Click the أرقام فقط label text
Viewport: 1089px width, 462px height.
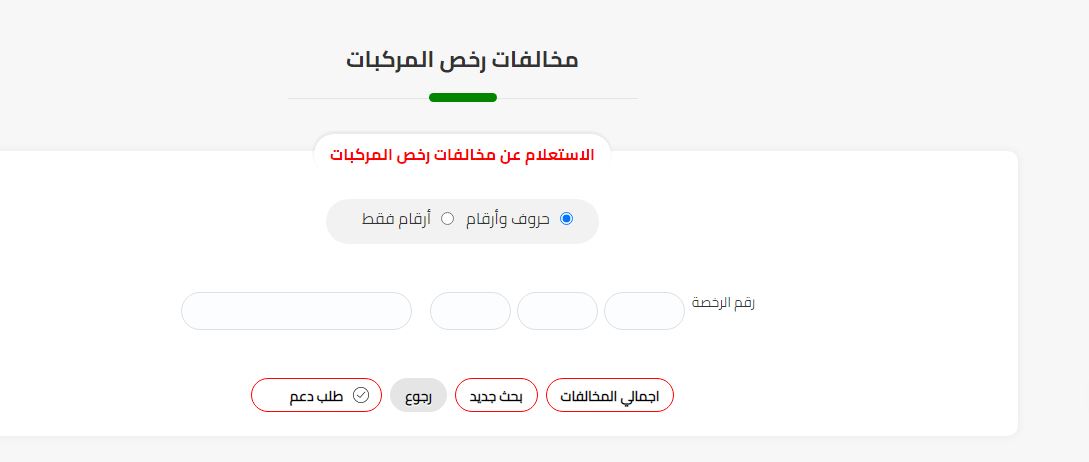coord(396,220)
